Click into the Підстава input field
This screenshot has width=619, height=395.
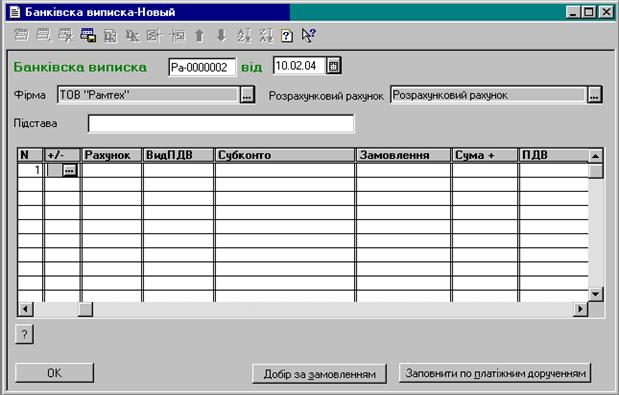point(221,124)
